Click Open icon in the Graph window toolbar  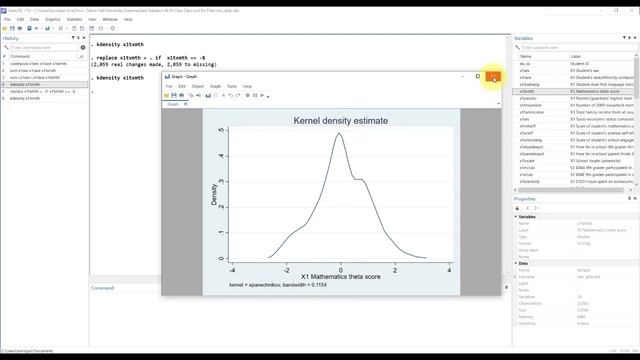[166, 96]
